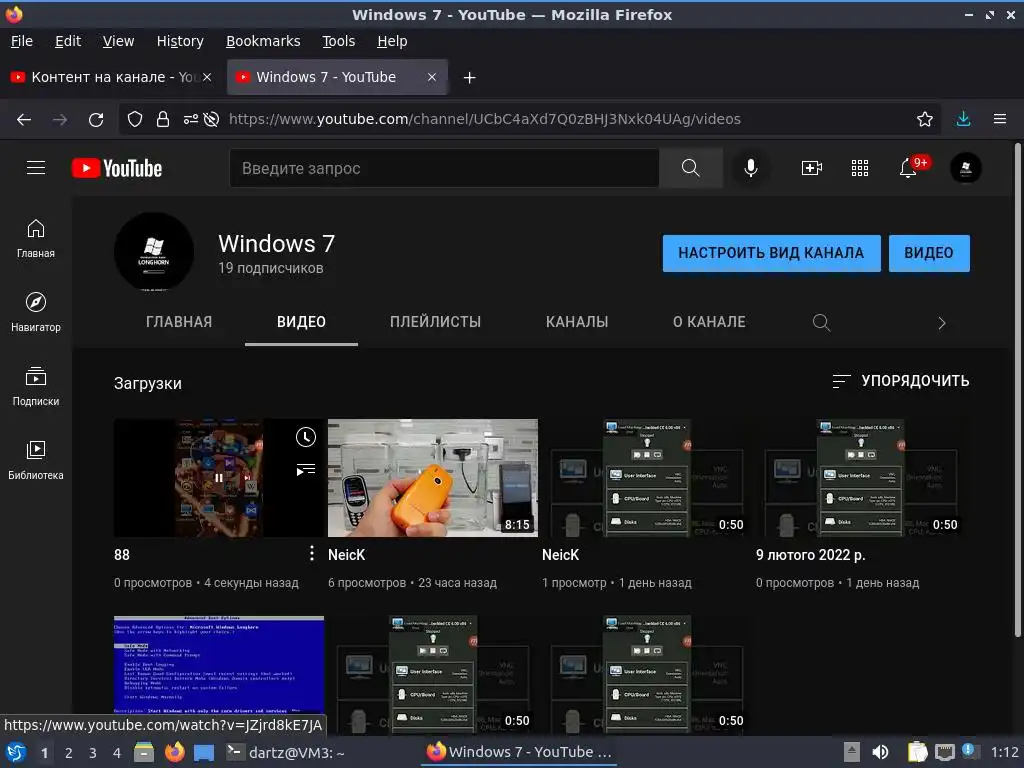Click the blocked autoplay icon in the address bar

click(x=211, y=119)
